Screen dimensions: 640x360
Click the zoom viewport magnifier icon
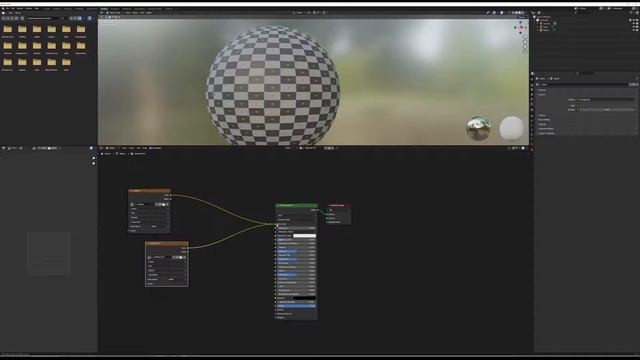click(x=525, y=37)
